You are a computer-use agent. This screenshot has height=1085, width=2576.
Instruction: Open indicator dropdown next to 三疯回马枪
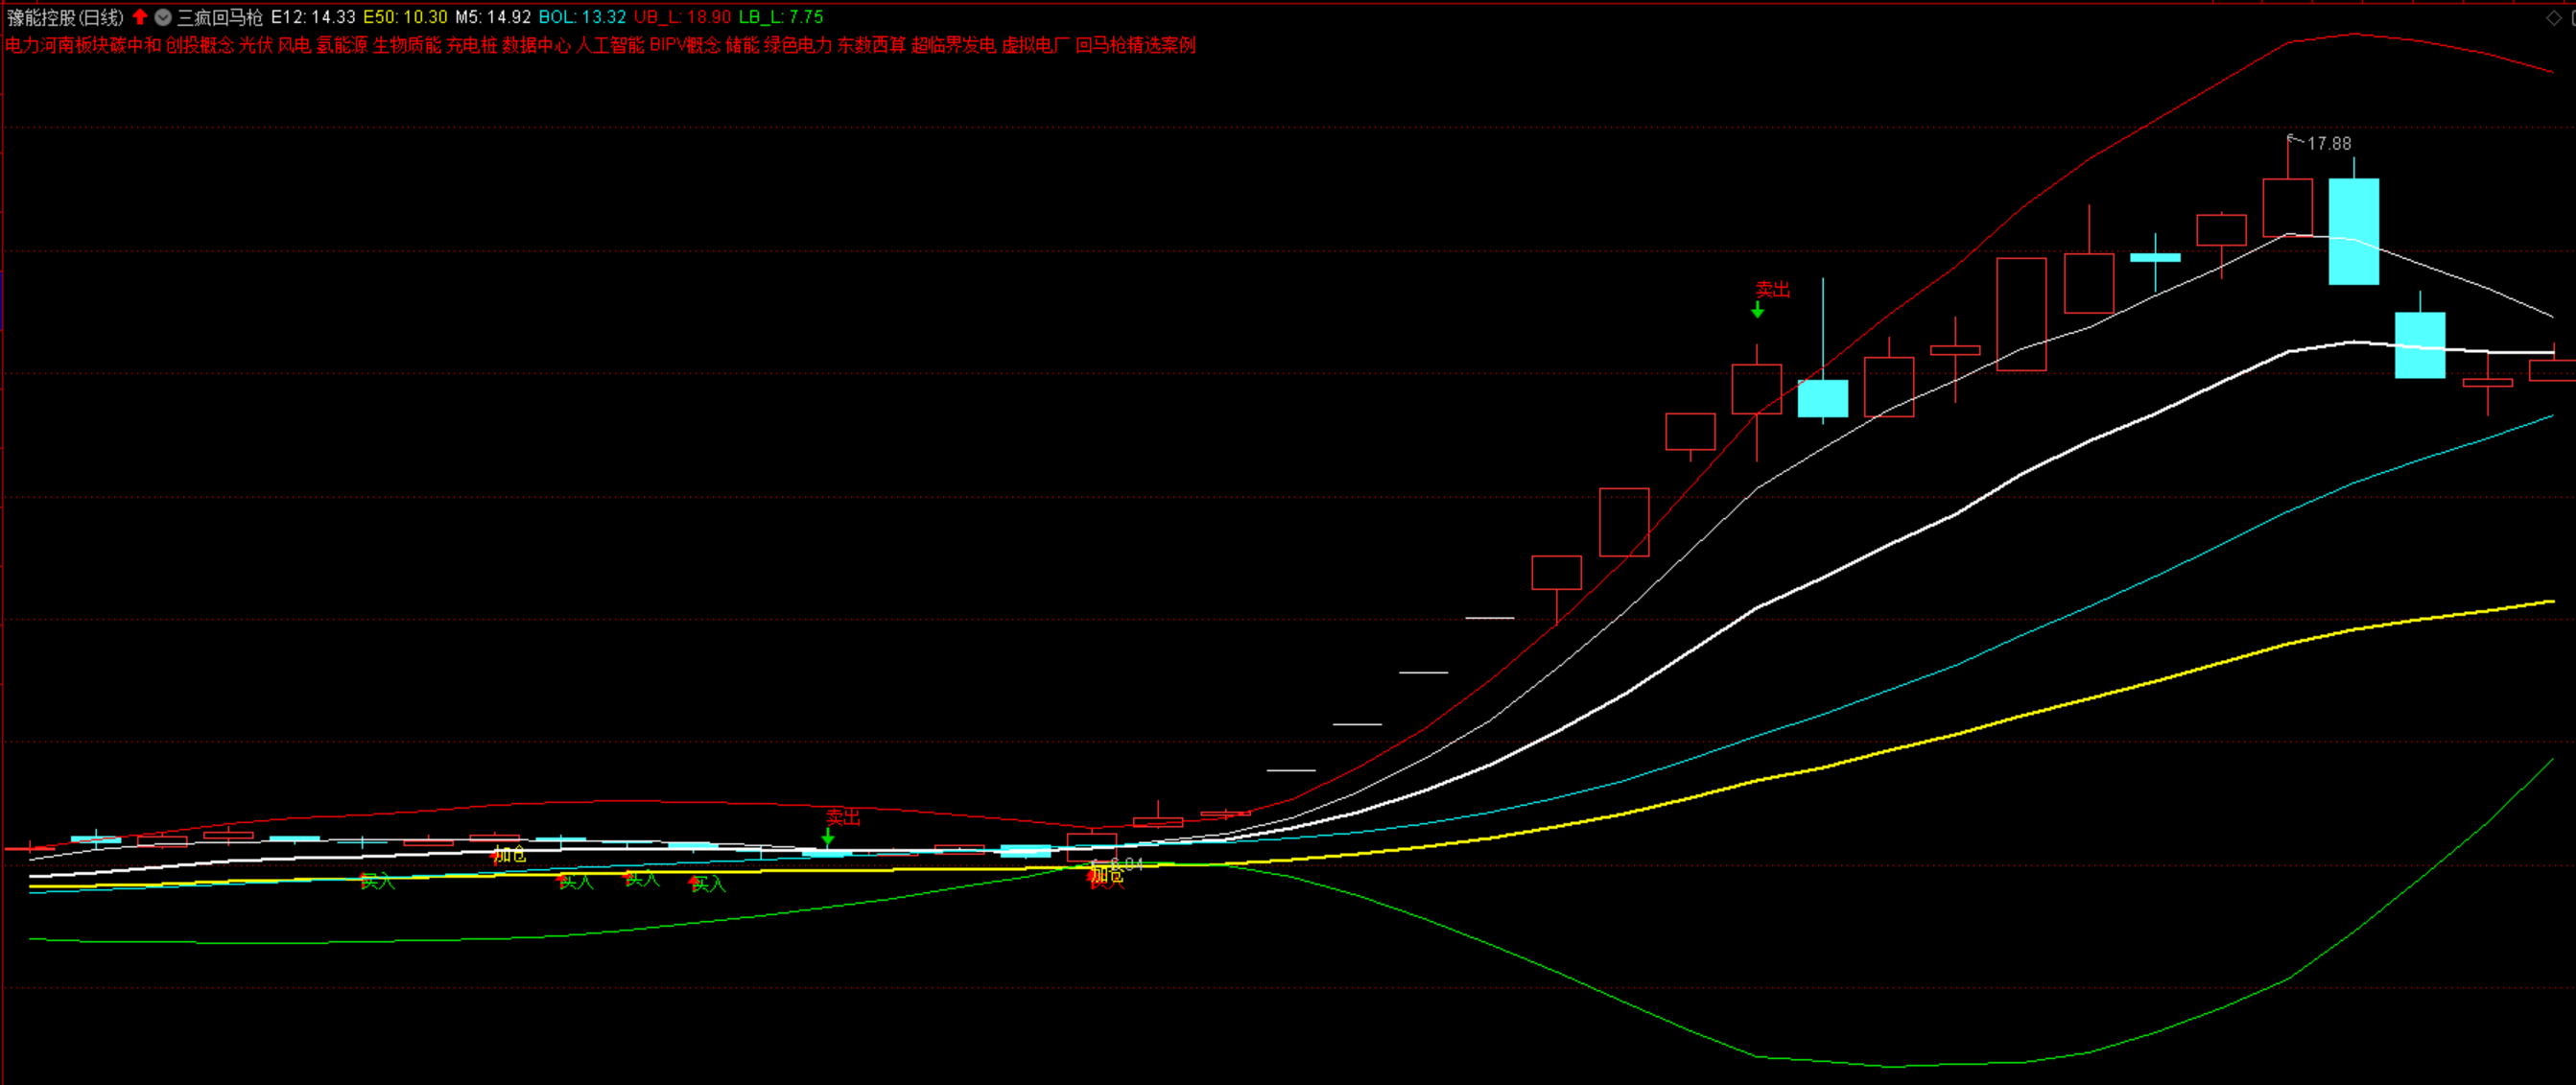tap(163, 17)
